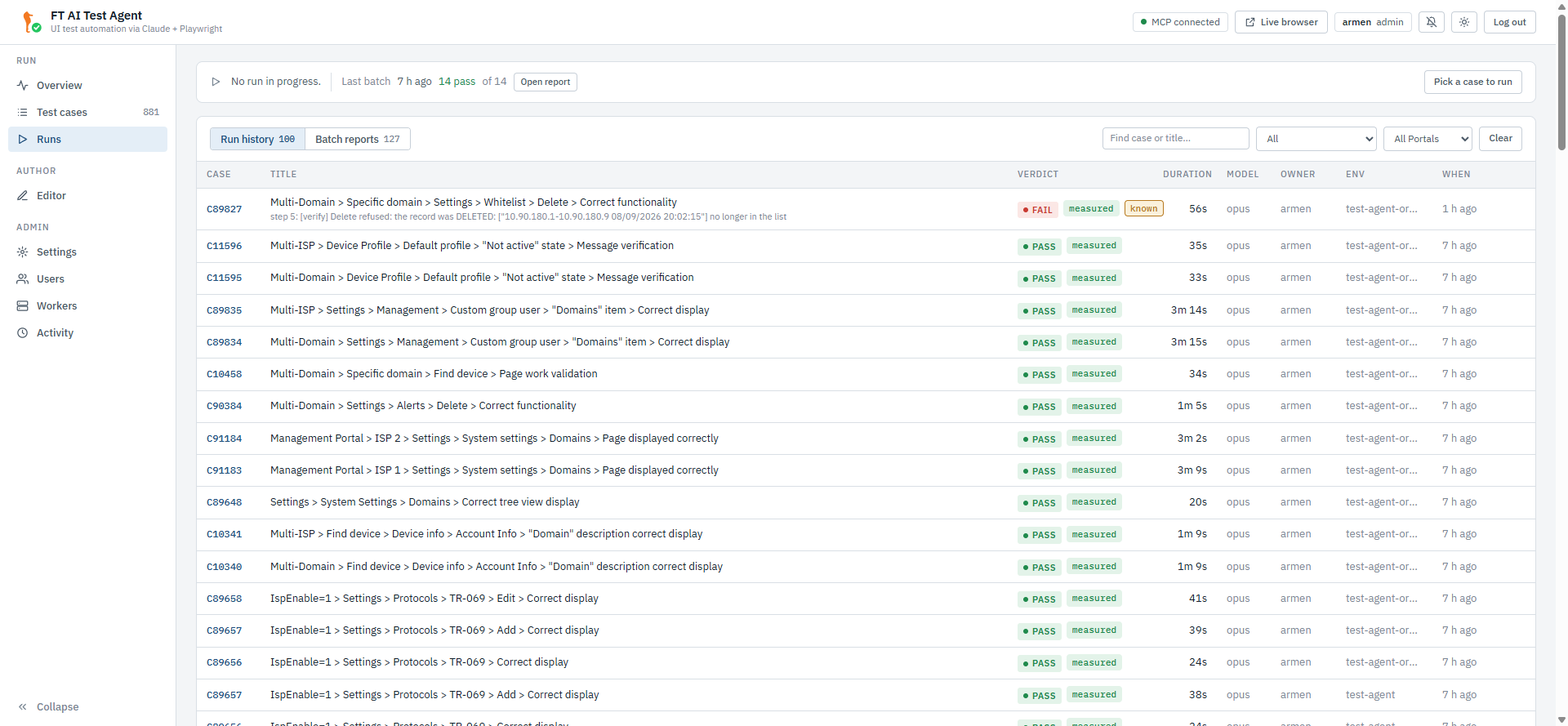Open Workers in the sidebar
Screen dimensions: 1568x726
coord(88,306)
